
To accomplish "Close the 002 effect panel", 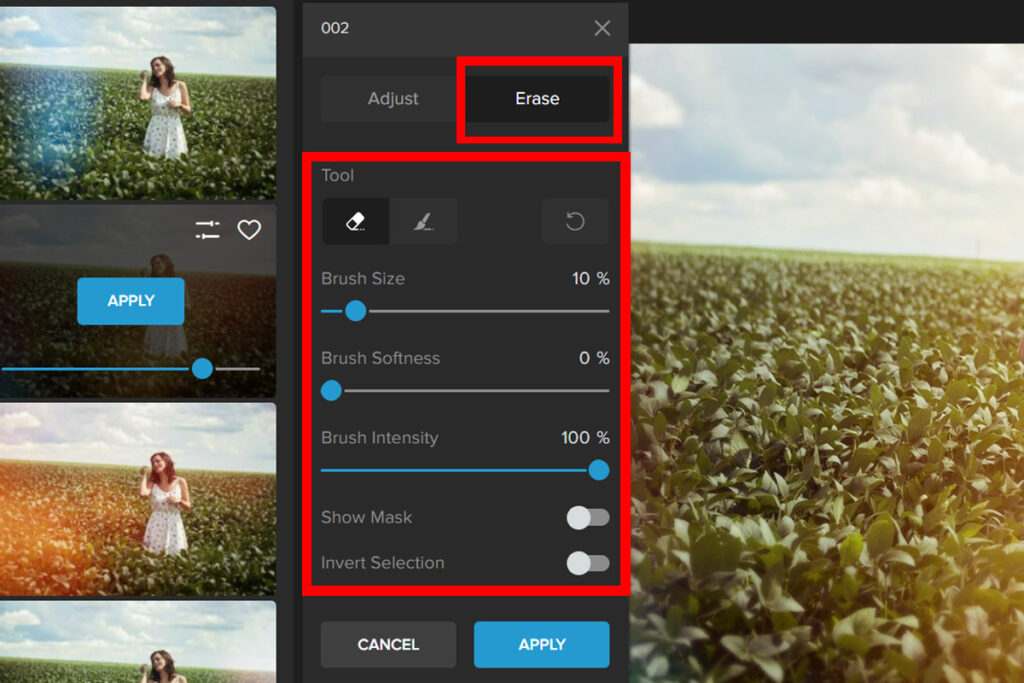I will point(602,28).
